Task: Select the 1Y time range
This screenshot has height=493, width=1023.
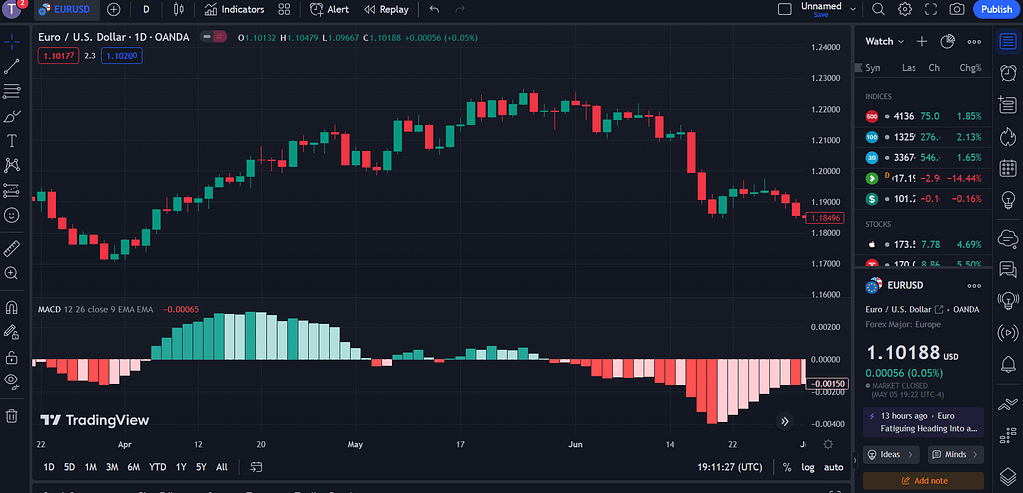Action: 181,467
